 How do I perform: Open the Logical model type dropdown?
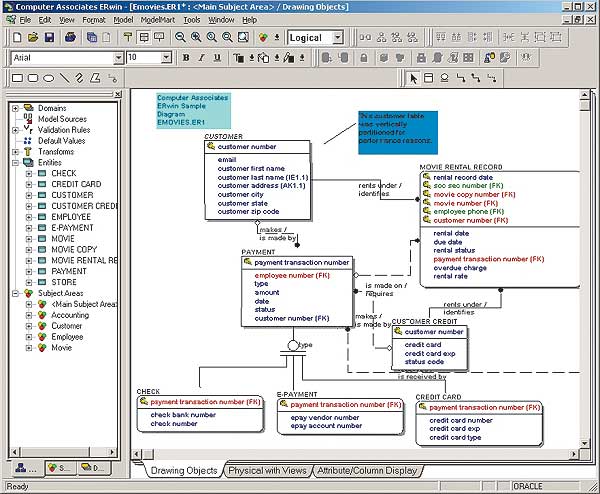(x=338, y=37)
